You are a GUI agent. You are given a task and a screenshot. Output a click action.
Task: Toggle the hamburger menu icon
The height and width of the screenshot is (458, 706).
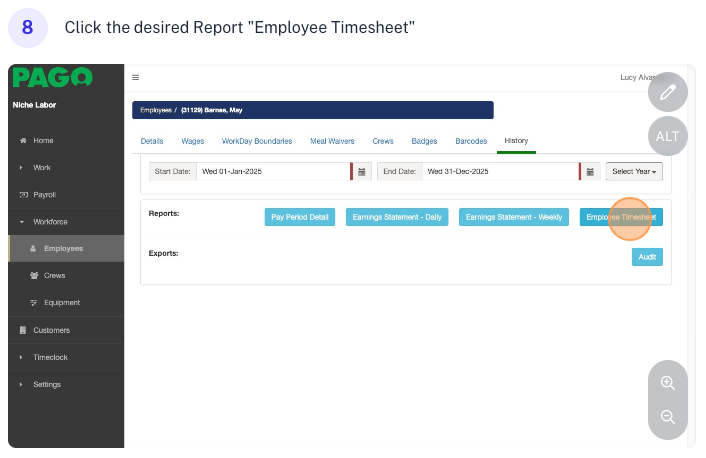coord(136,77)
